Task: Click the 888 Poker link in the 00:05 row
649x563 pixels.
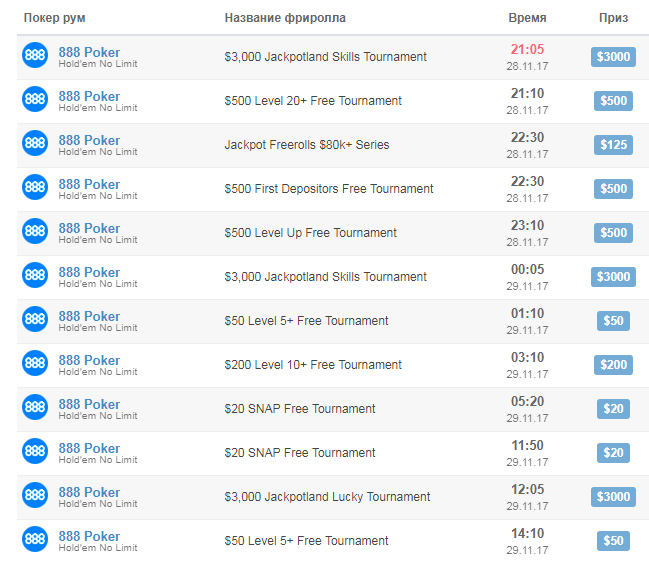Action: [89, 272]
